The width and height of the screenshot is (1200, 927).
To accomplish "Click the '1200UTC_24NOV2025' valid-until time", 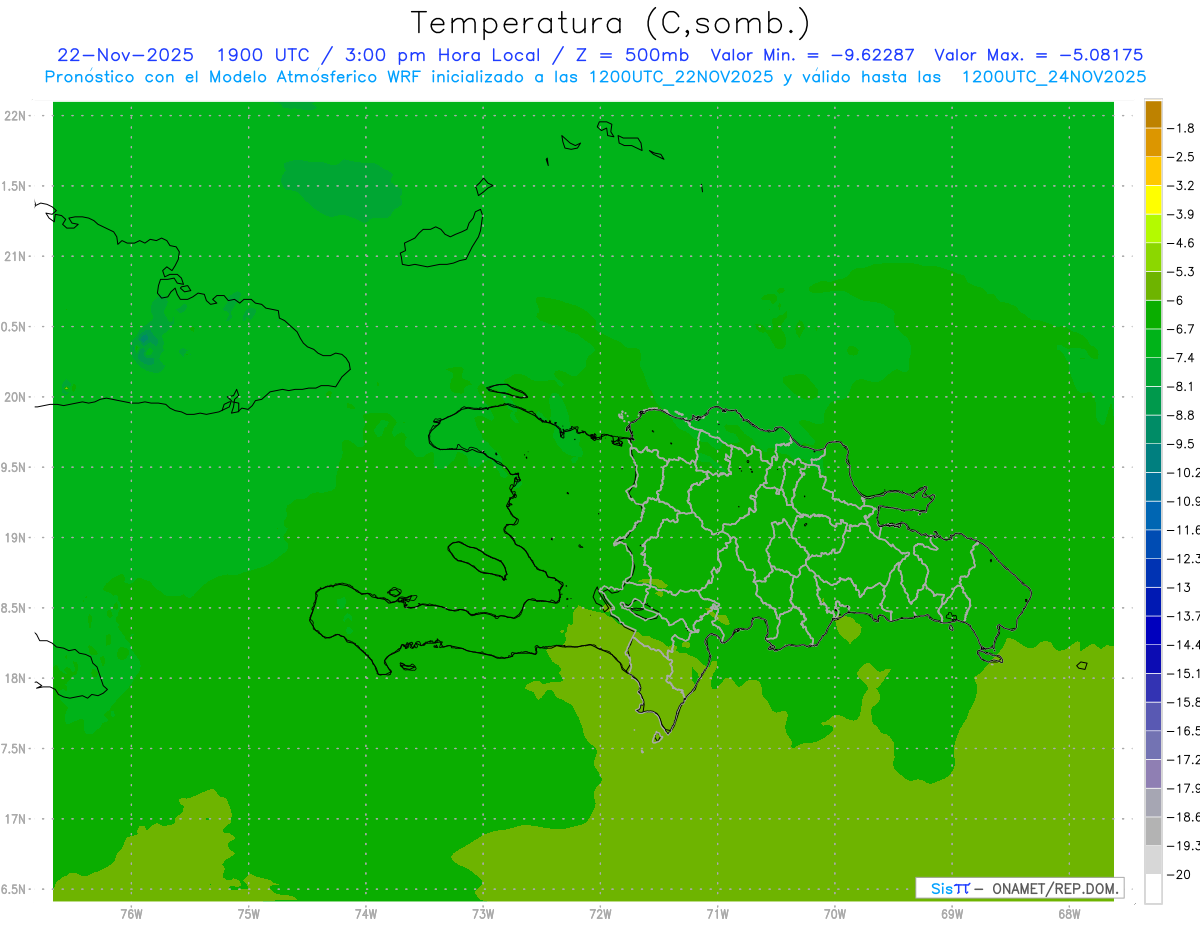I will pyautogui.click(x=1053, y=77).
